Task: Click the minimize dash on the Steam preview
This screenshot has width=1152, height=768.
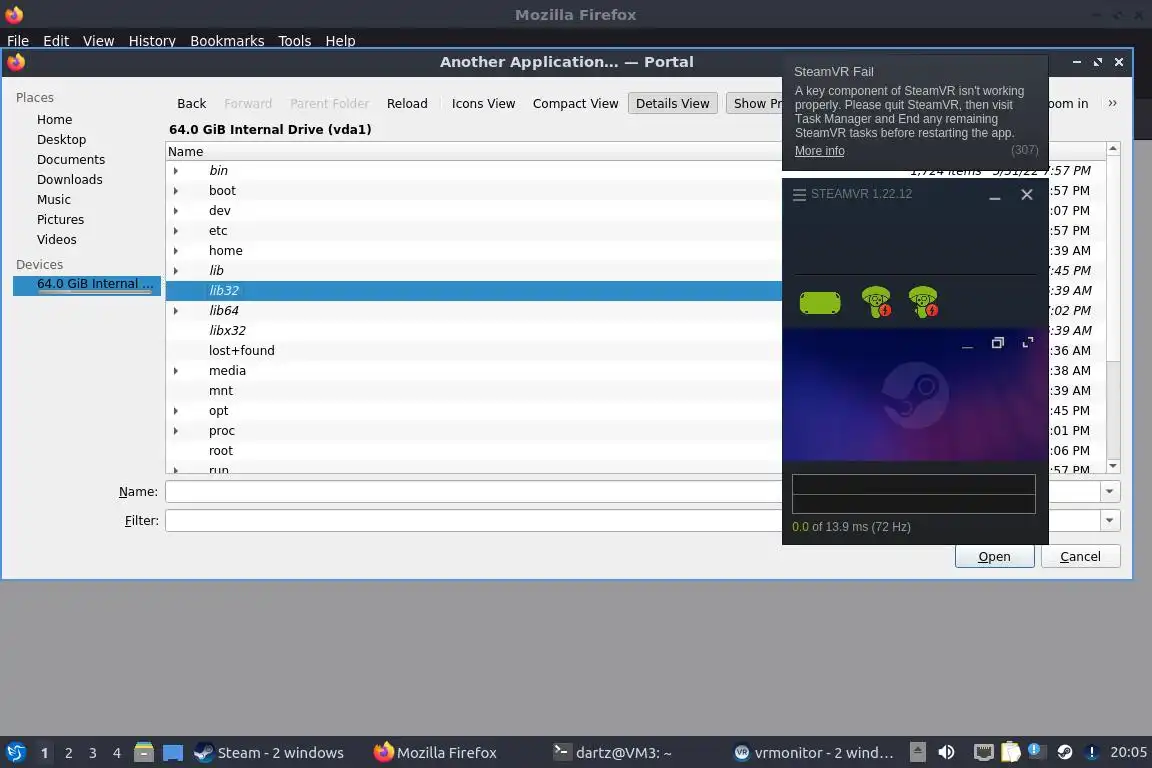Action: click(967, 347)
